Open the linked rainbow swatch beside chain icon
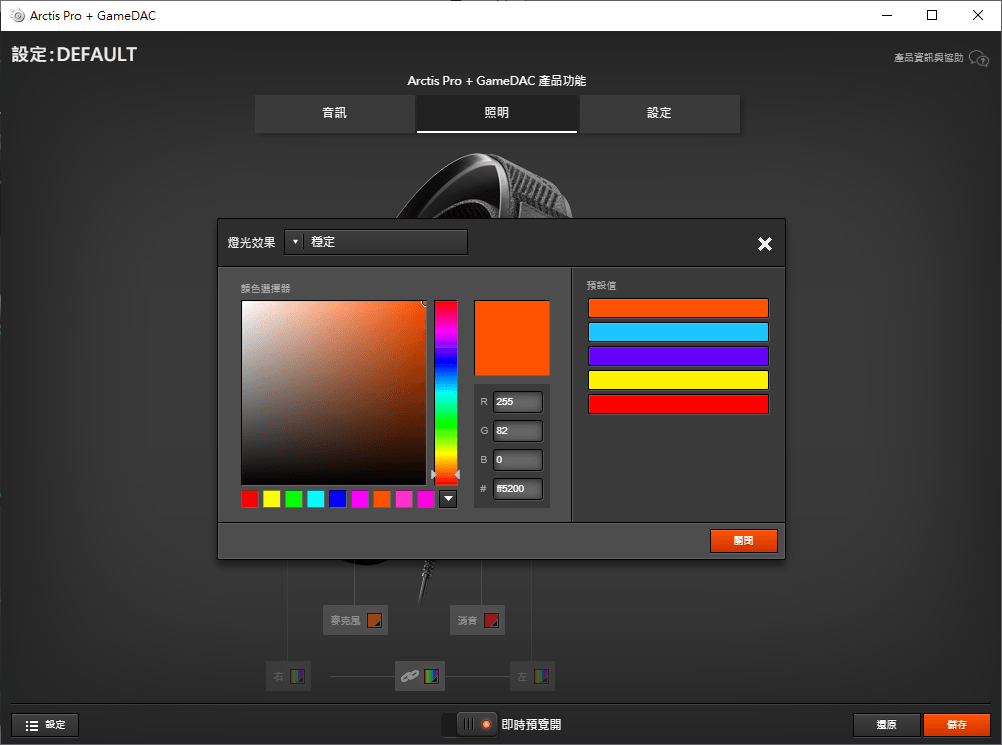The width and height of the screenshot is (1002, 745). coord(431,676)
